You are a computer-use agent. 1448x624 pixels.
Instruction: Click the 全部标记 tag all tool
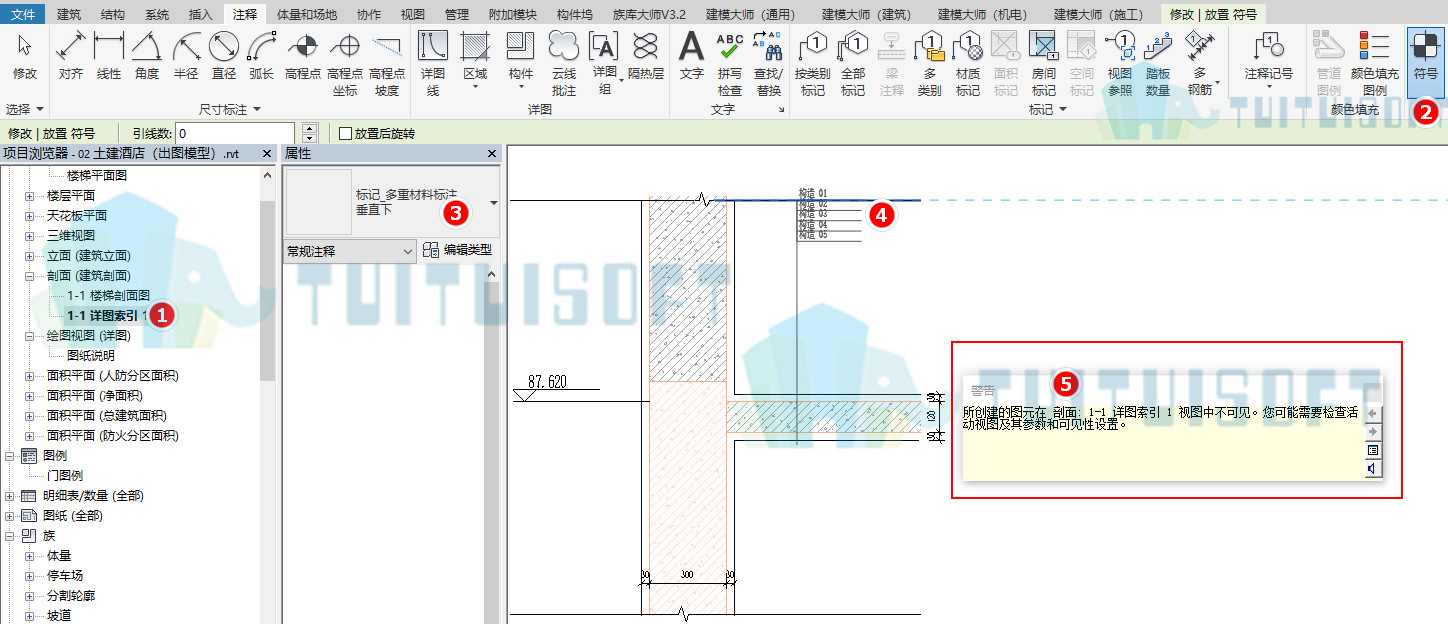pyautogui.click(x=853, y=63)
